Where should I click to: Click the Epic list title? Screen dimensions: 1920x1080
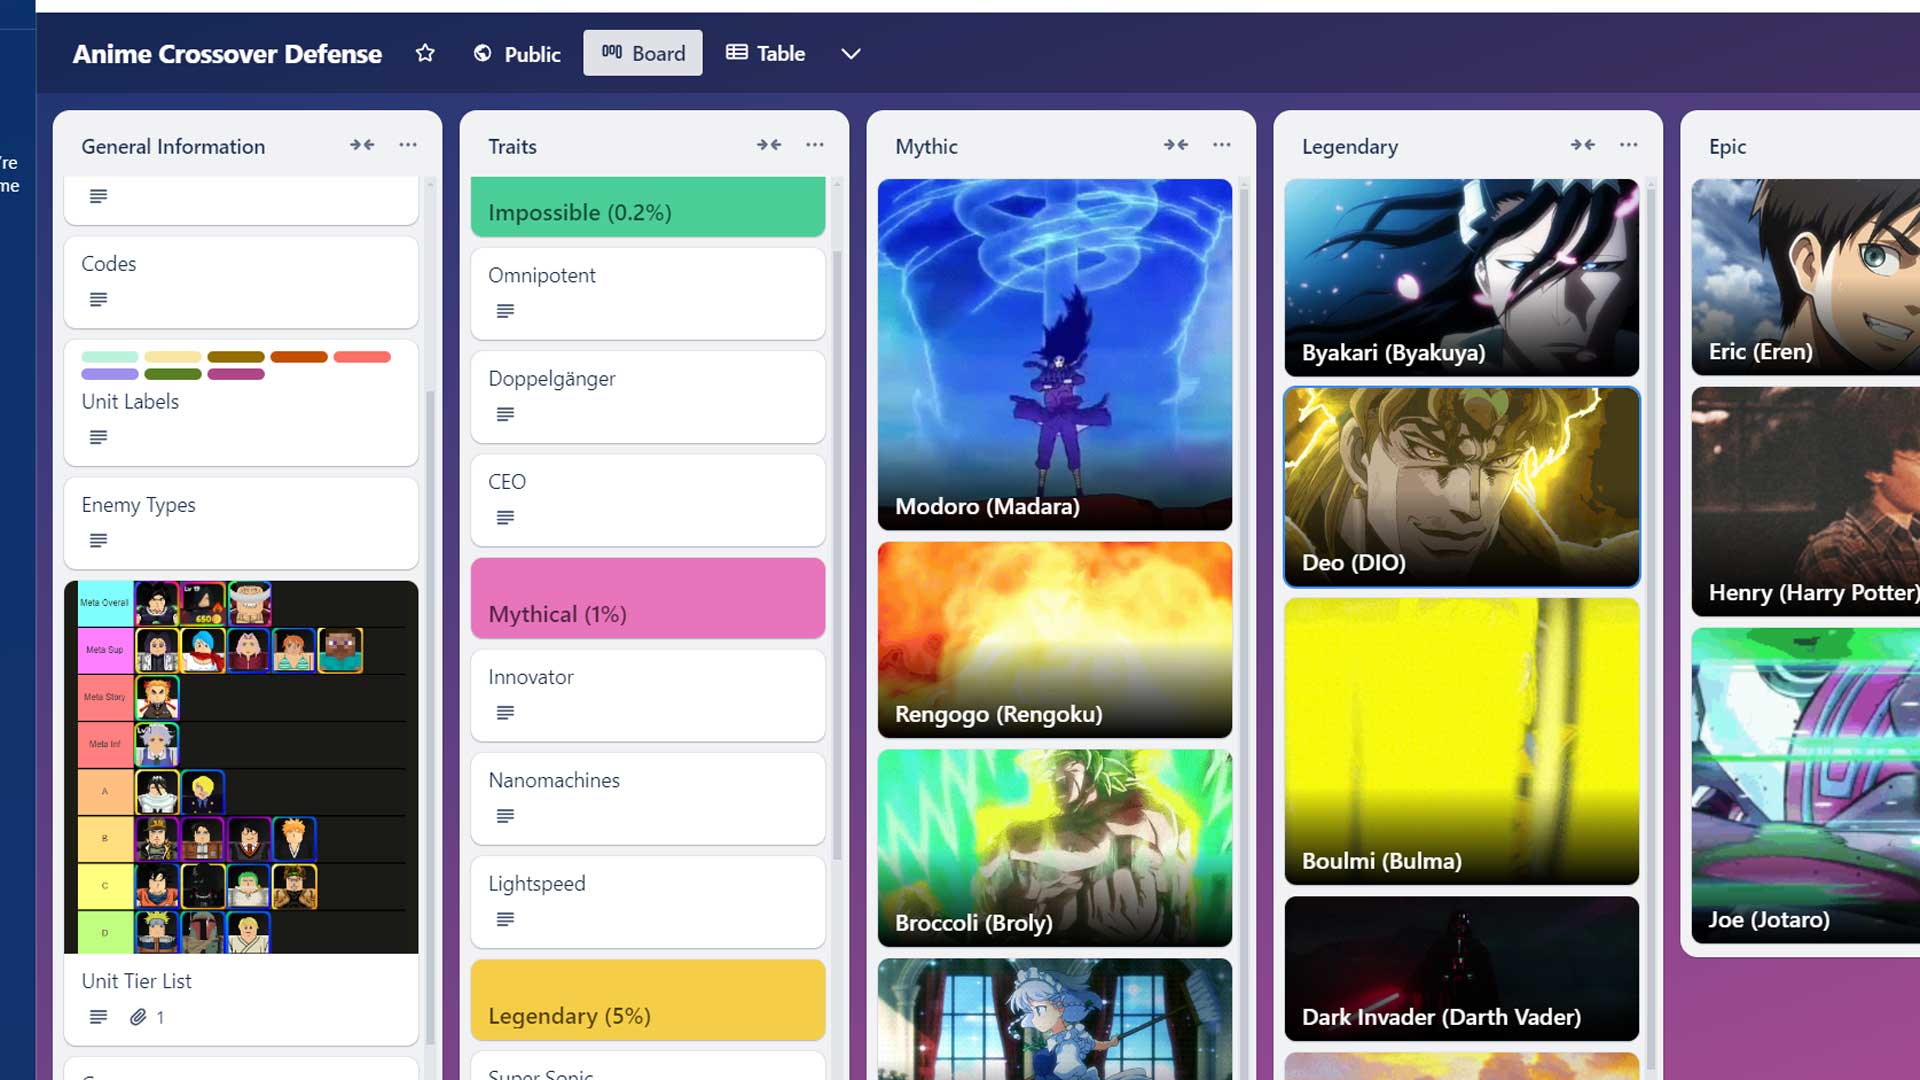pos(1727,146)
